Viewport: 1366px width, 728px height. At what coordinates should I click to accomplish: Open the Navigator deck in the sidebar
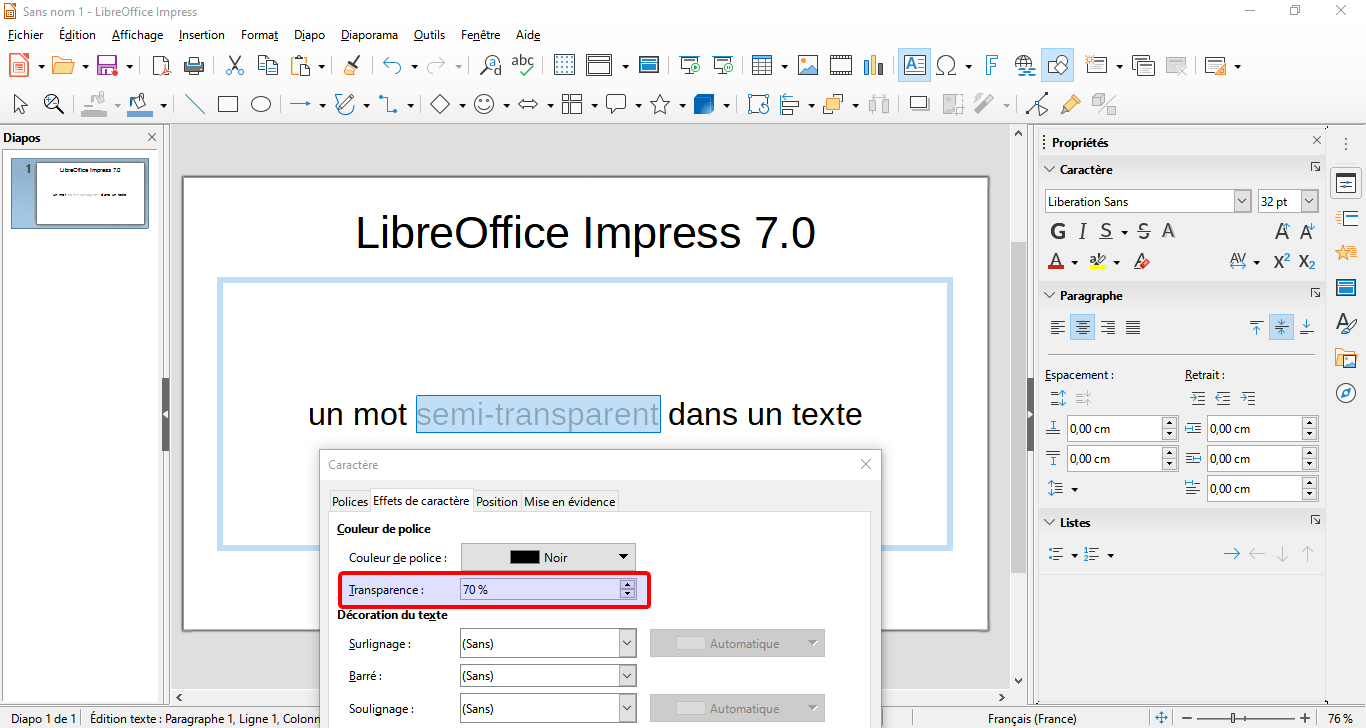[x=1346, y=392]
